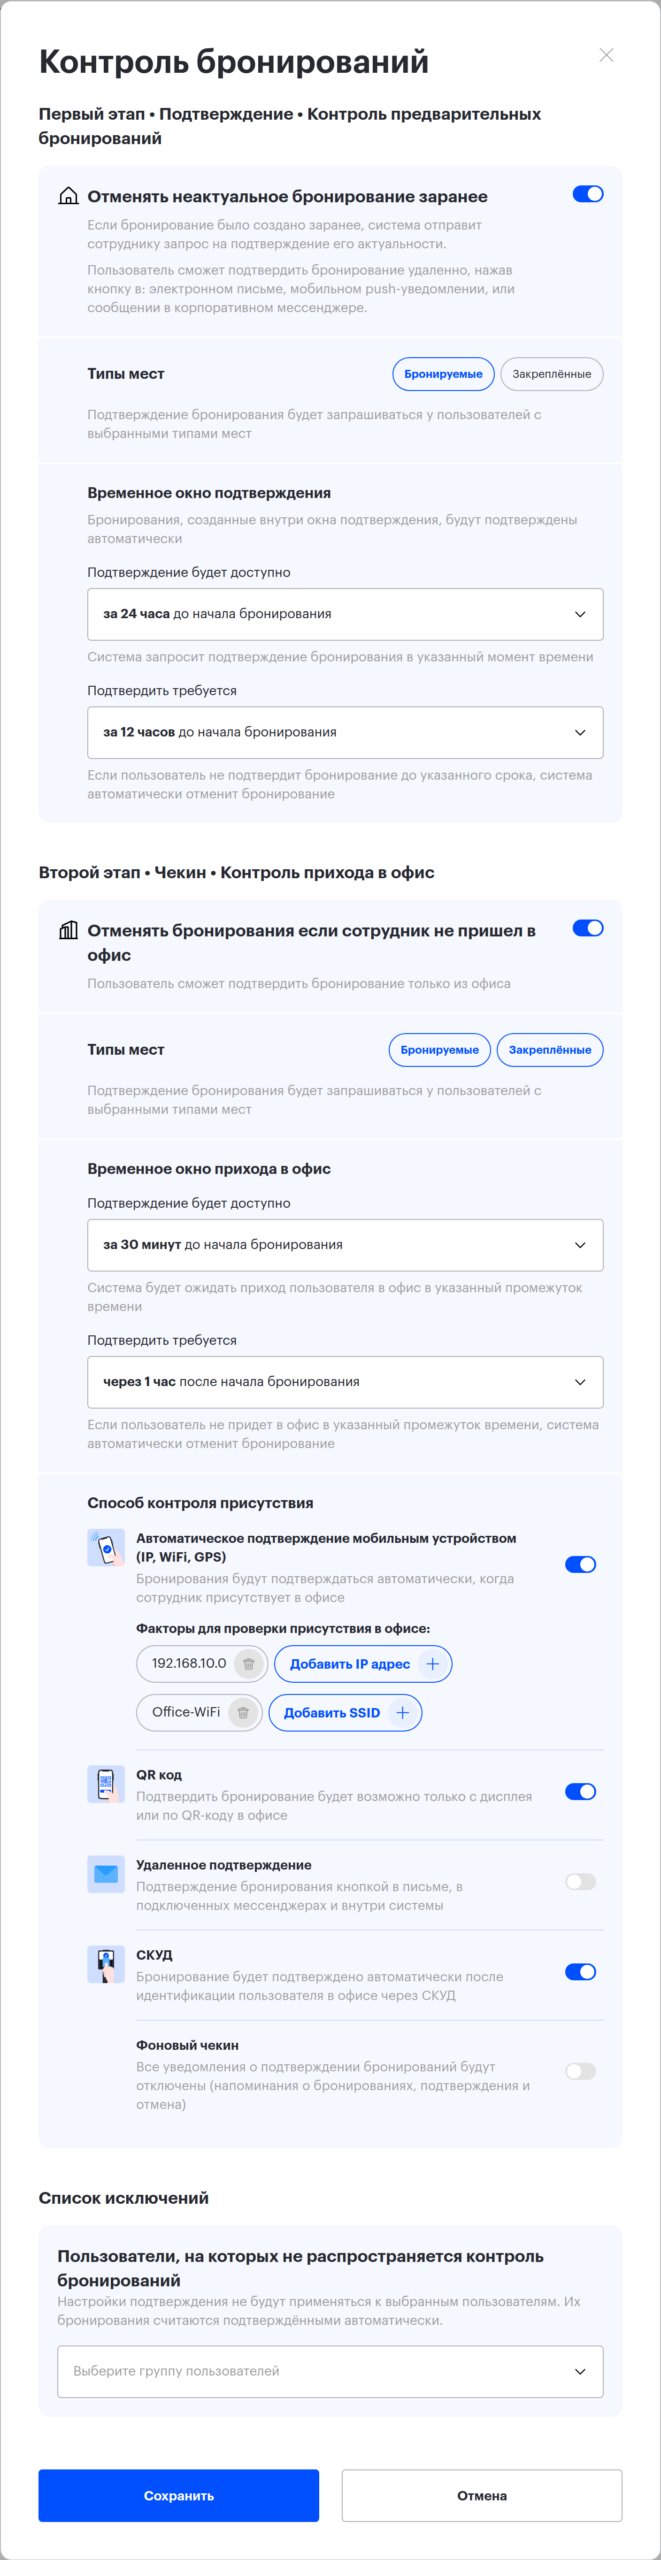
Task: Enable the Удаленное подтверждение switch
Action: pos(581,1882)
